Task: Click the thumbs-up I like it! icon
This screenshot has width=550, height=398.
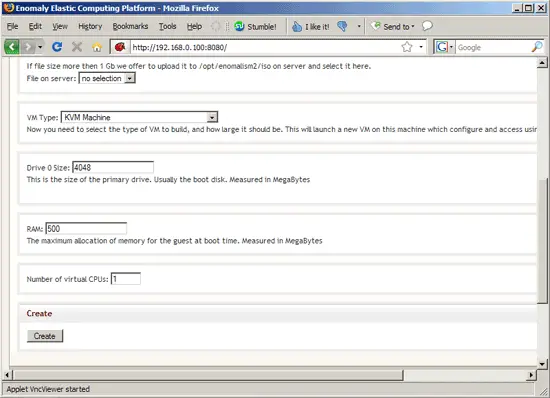Action: [x=297, y=26]
